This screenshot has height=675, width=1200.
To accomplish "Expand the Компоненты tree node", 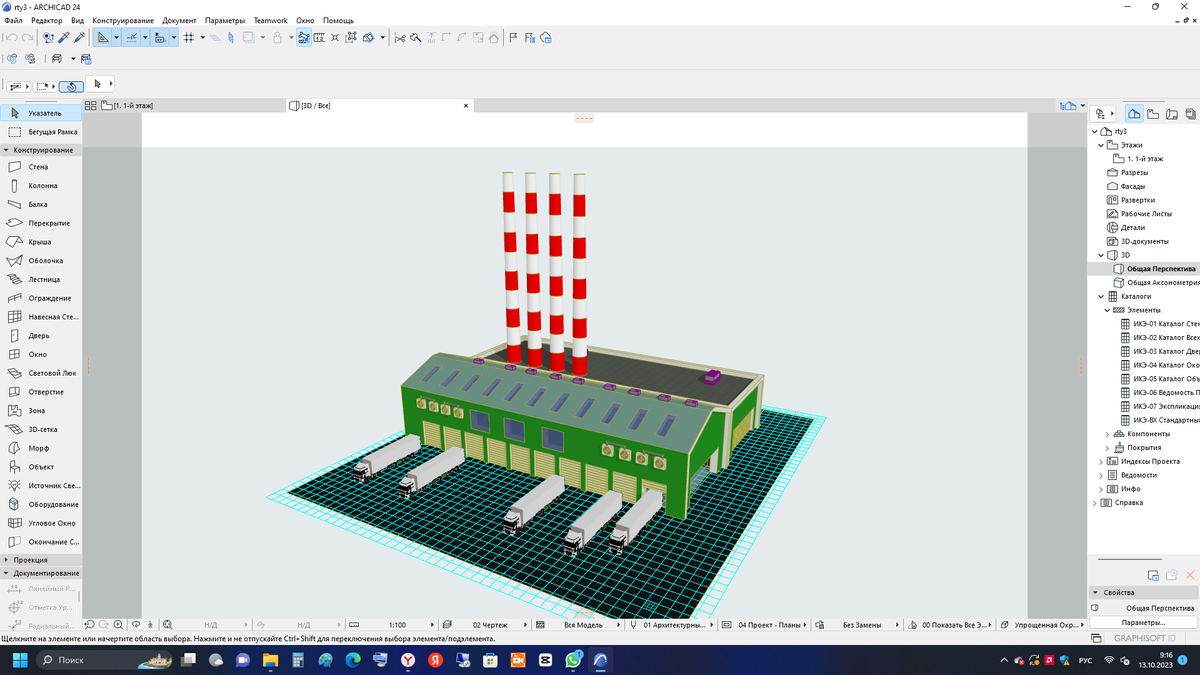I will pos(1107,434).
